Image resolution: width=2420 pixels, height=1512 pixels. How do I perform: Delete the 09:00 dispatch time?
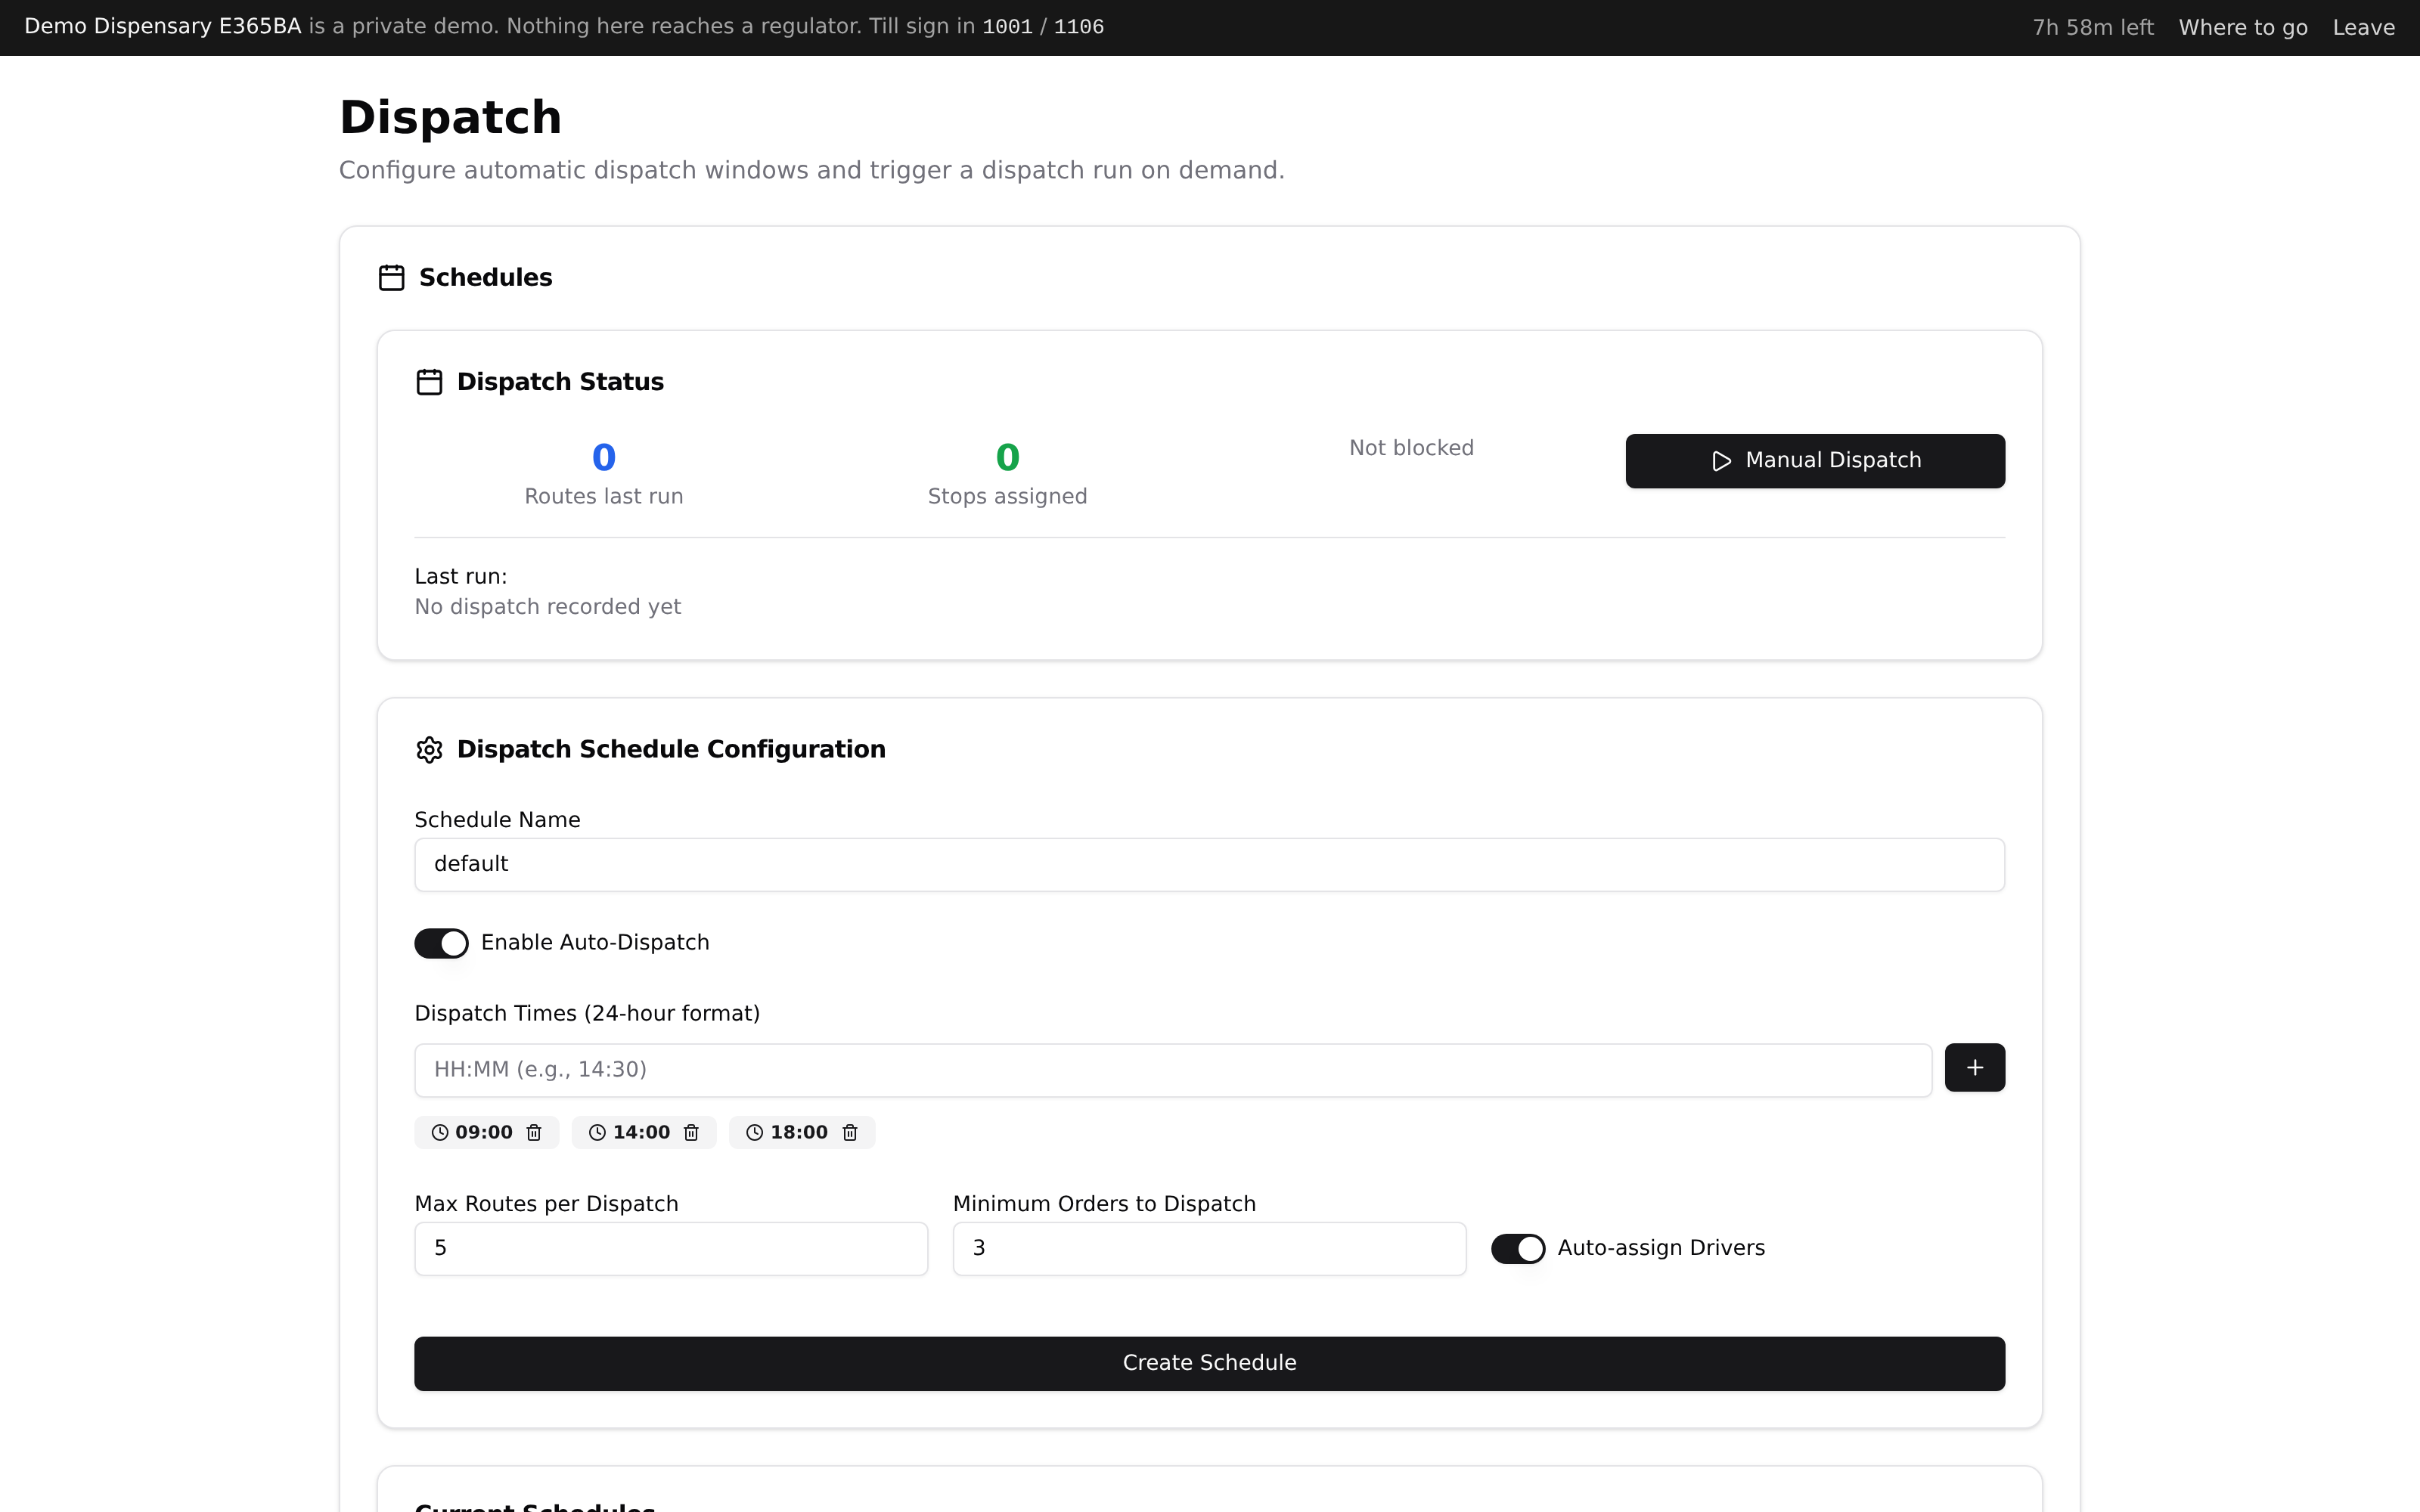click(x=534, y=1132)
